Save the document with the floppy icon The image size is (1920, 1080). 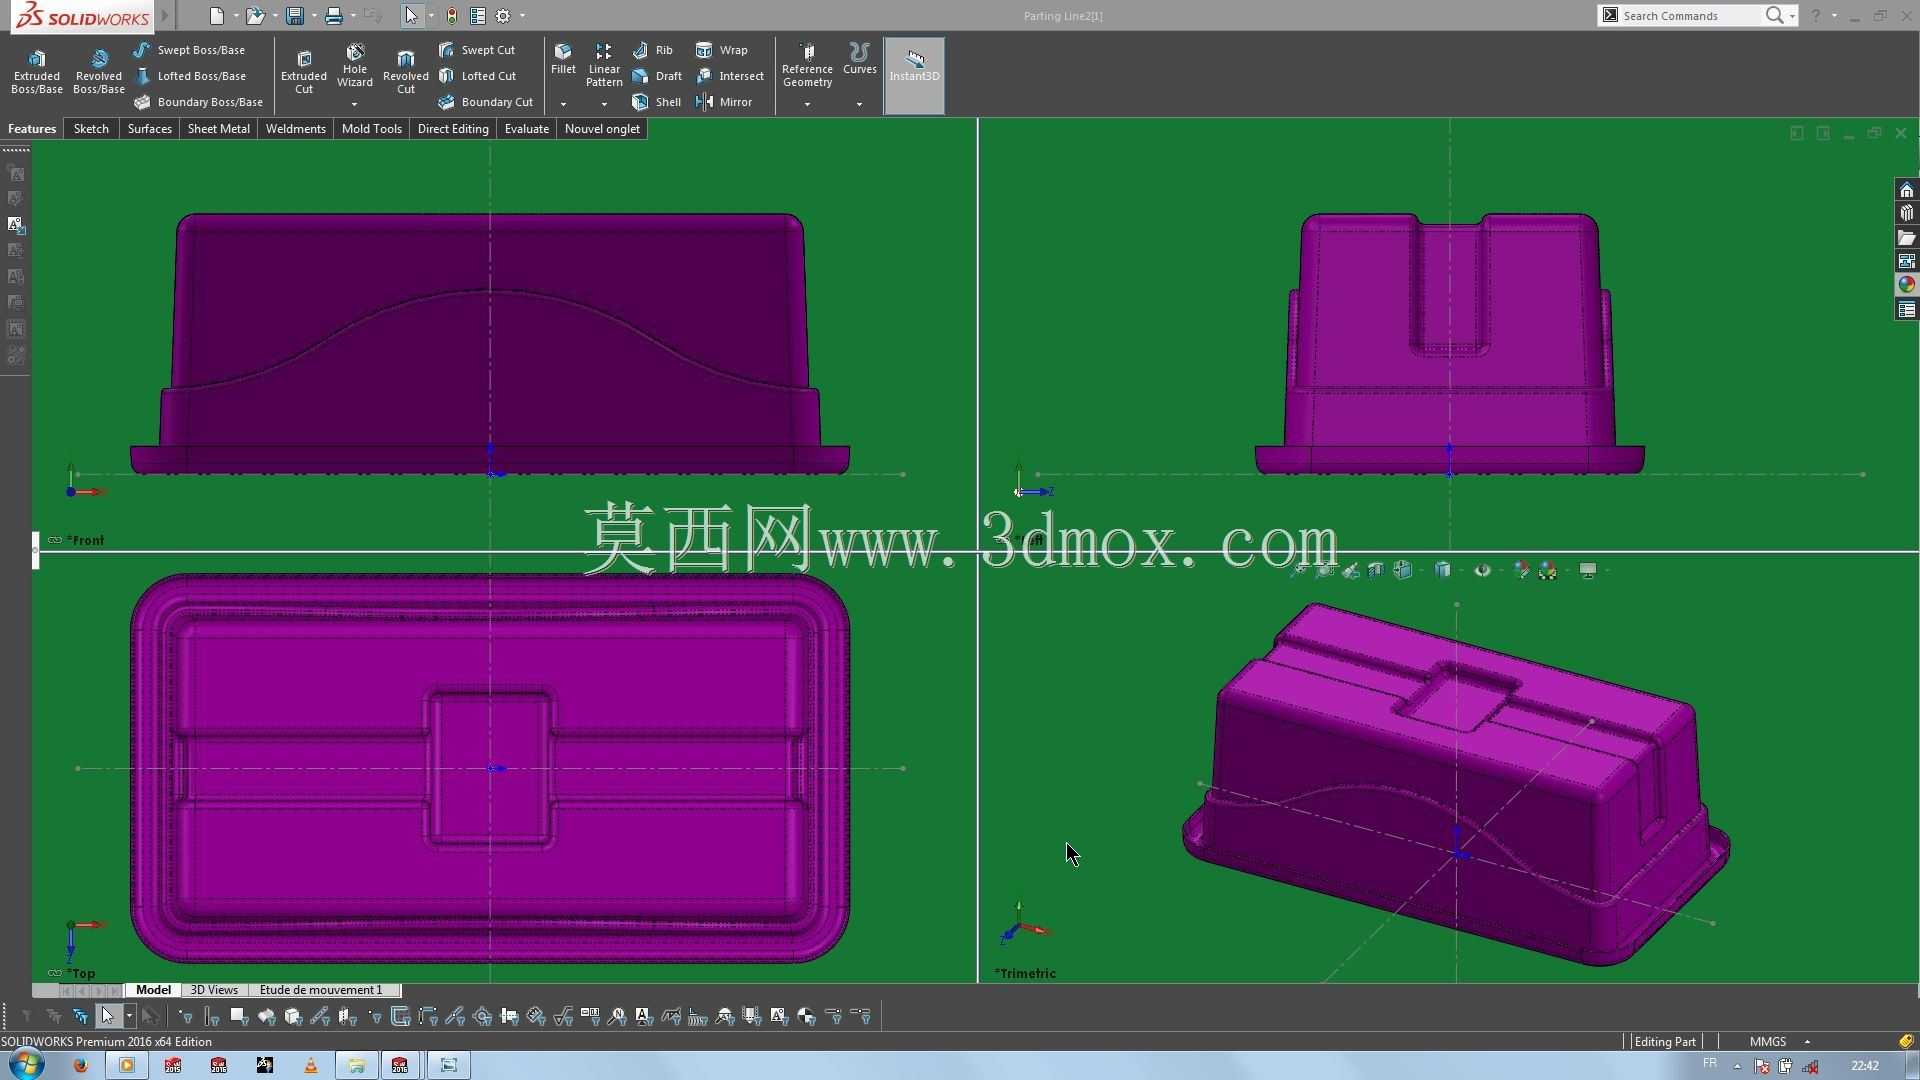click(294, 16)
